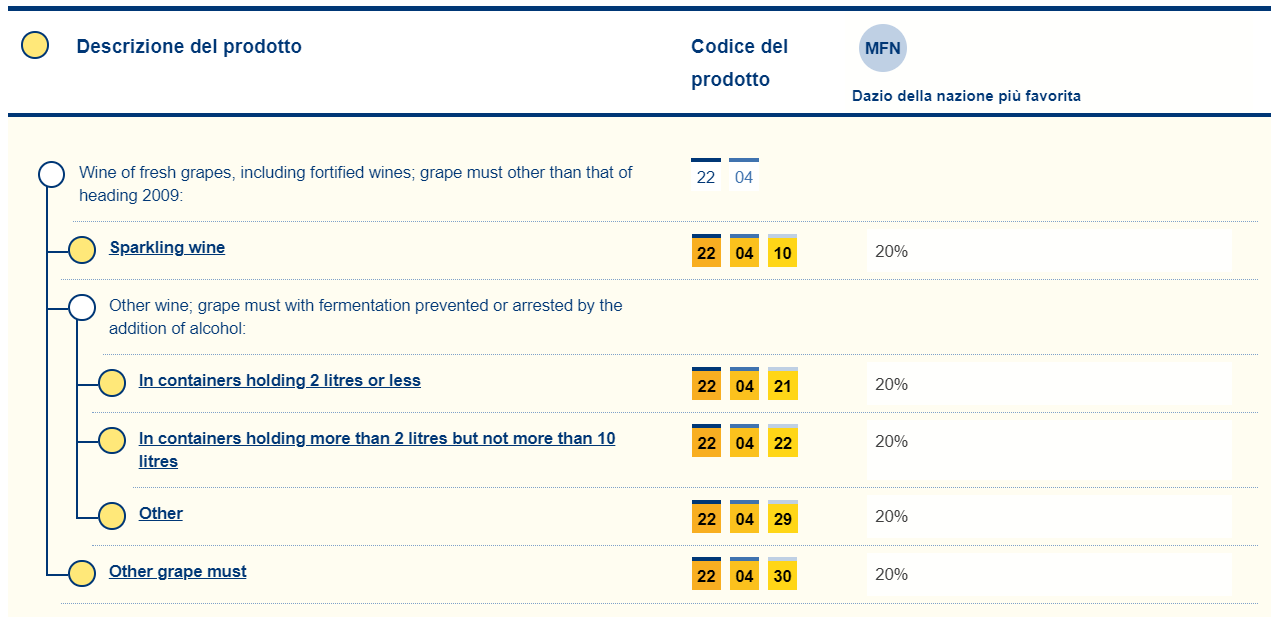
Task: Click the circle next to 'containers holding 2 litres or less'
Action: [x=112, y=382]
